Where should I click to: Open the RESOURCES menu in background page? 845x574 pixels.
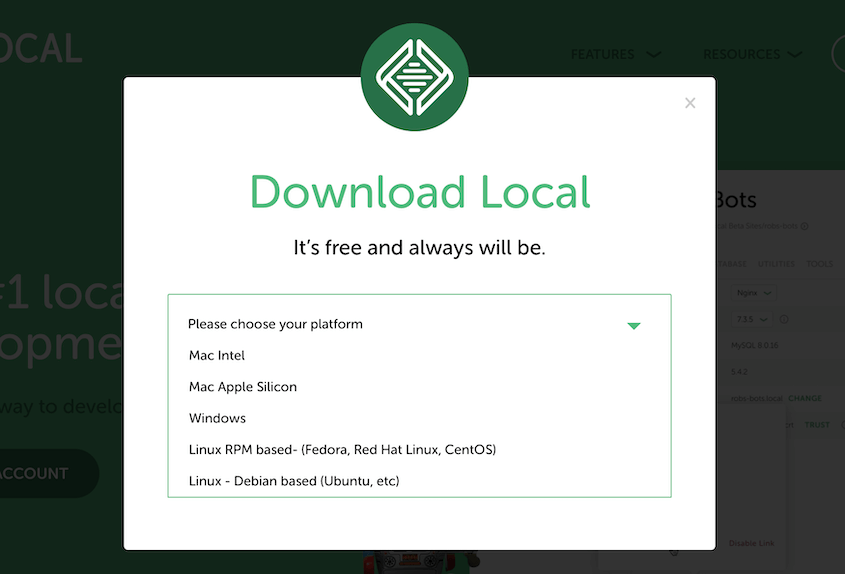coord(752,54)
